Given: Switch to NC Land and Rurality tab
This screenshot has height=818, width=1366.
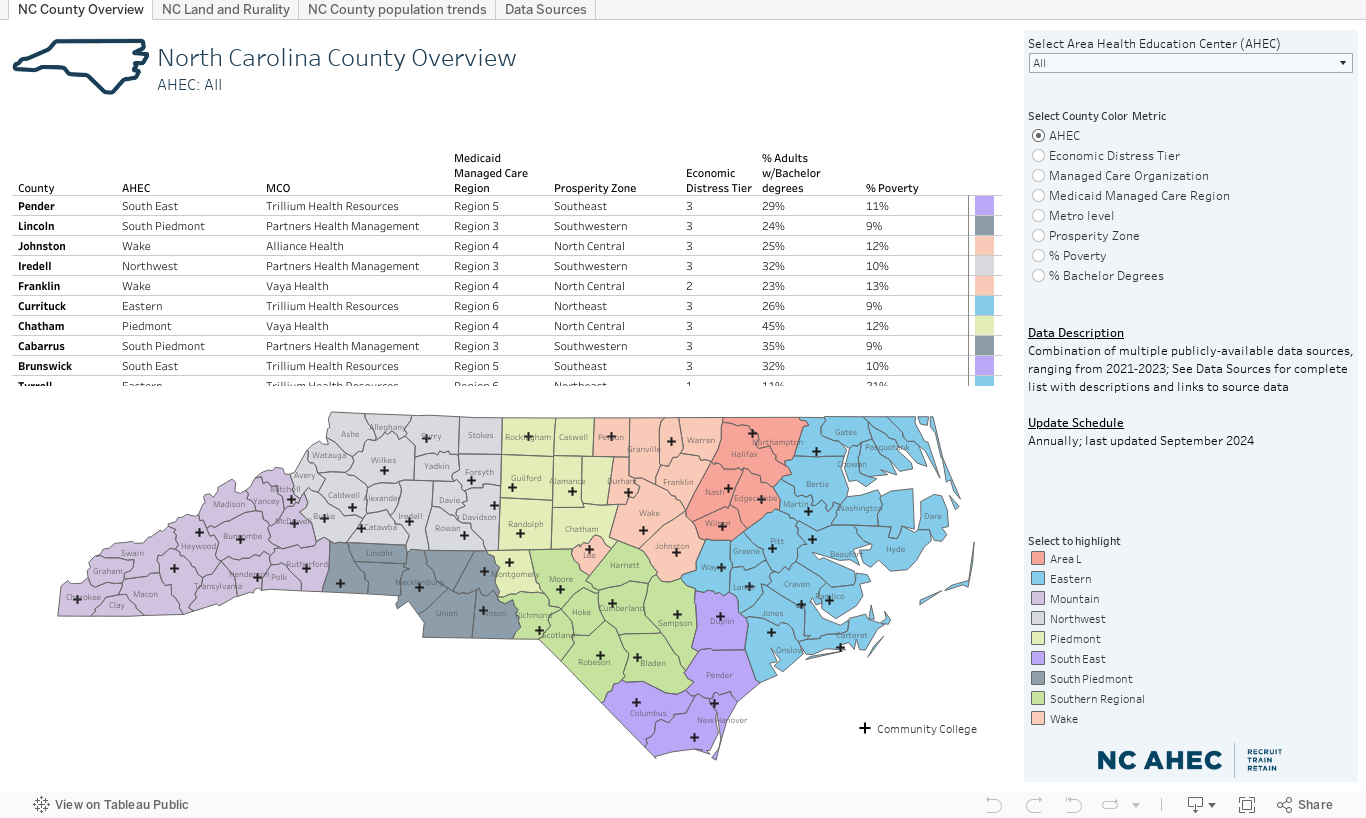Looking at the screenshot, I should click(226, 10).
